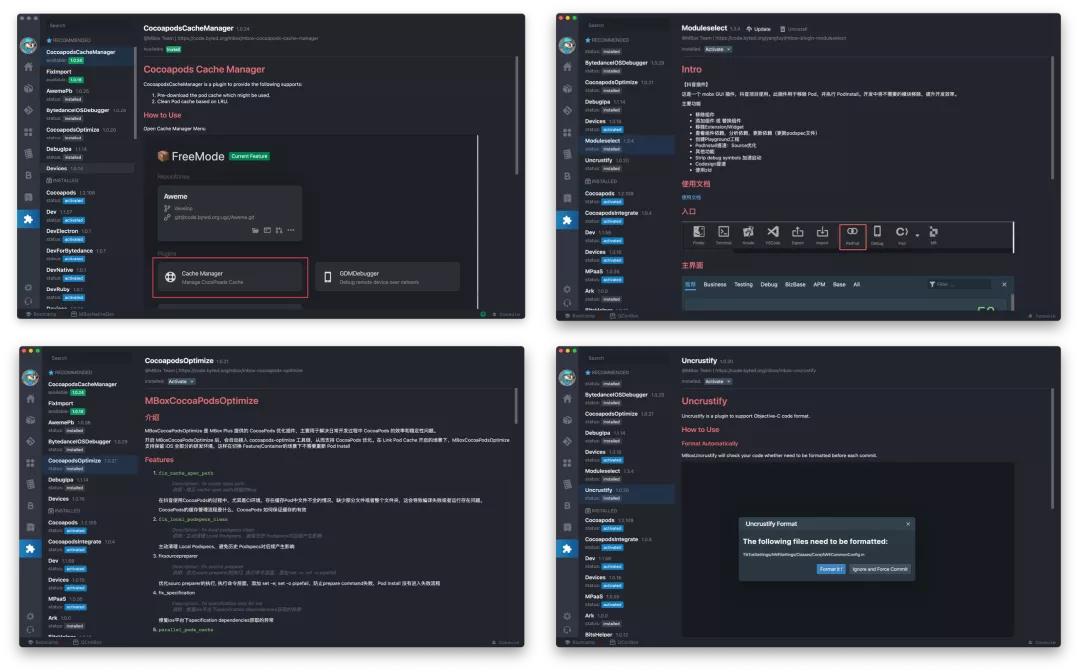Click the avatar in Uncrustify window sidebar

(567, 377)
